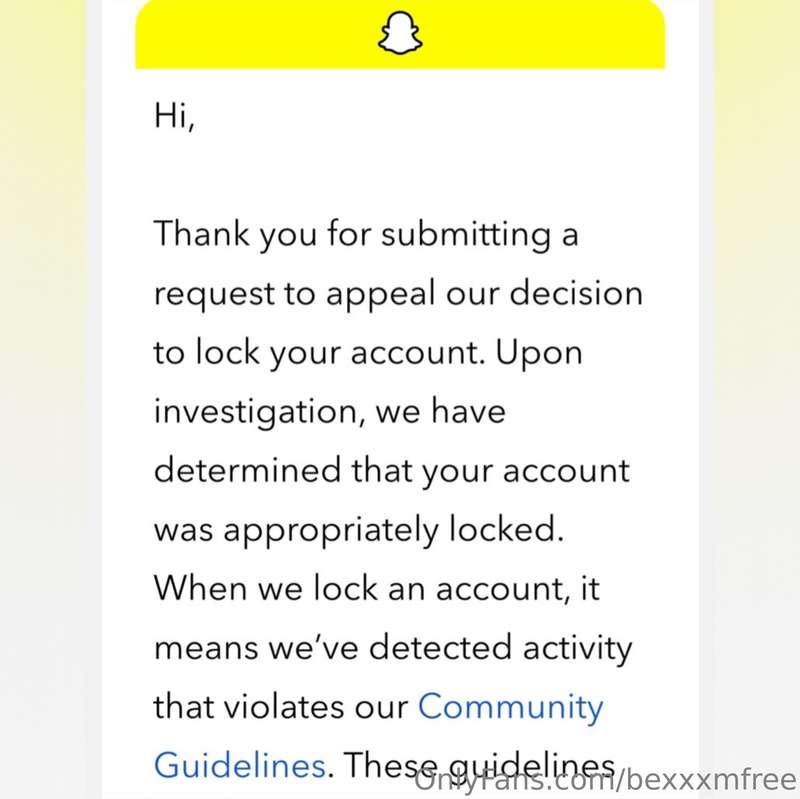This screenshot has width=800, height=799.
Task: Click the word 'Upon' in the message
Action: click(x=539, y=354)
